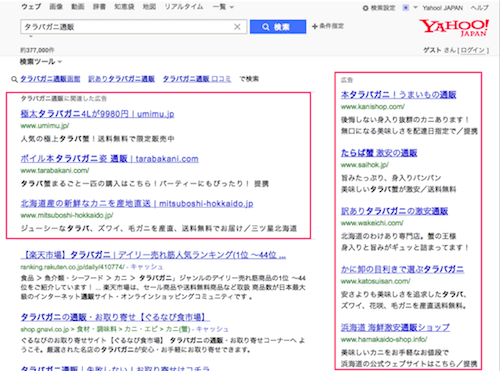Open sidebar ad 浜海道 海鮮激安通販ショップ
500x371 pixels.
[x=395, y=327]
